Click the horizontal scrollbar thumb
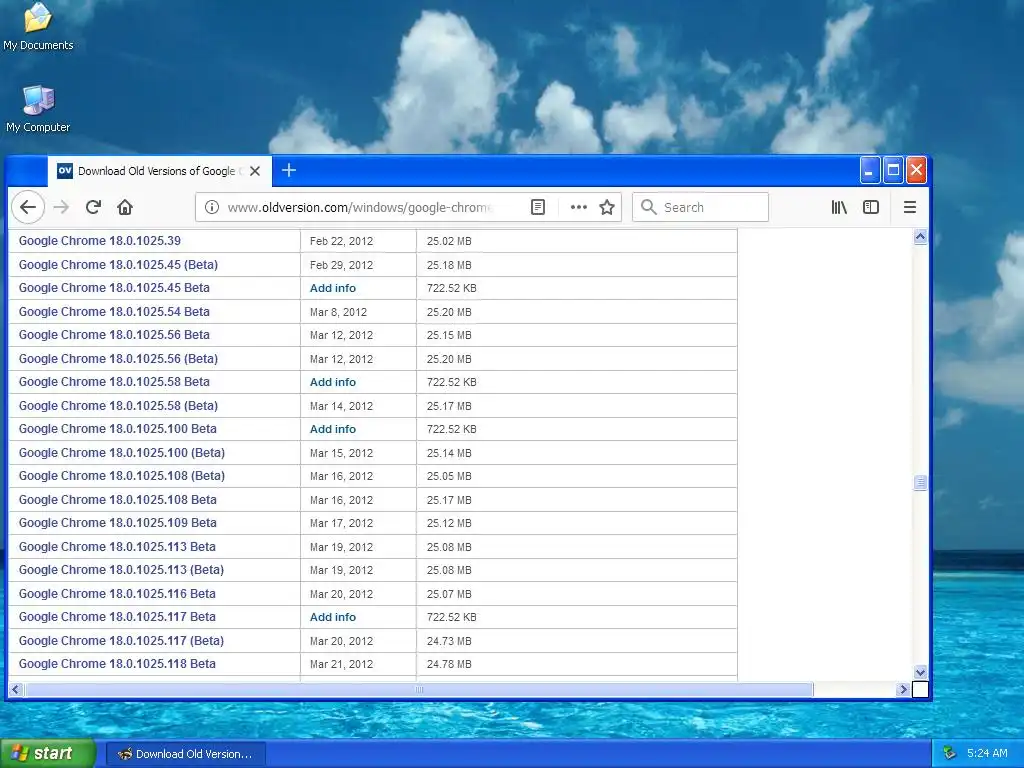Viewport: 1024px width, 768px height. (419, 689)
